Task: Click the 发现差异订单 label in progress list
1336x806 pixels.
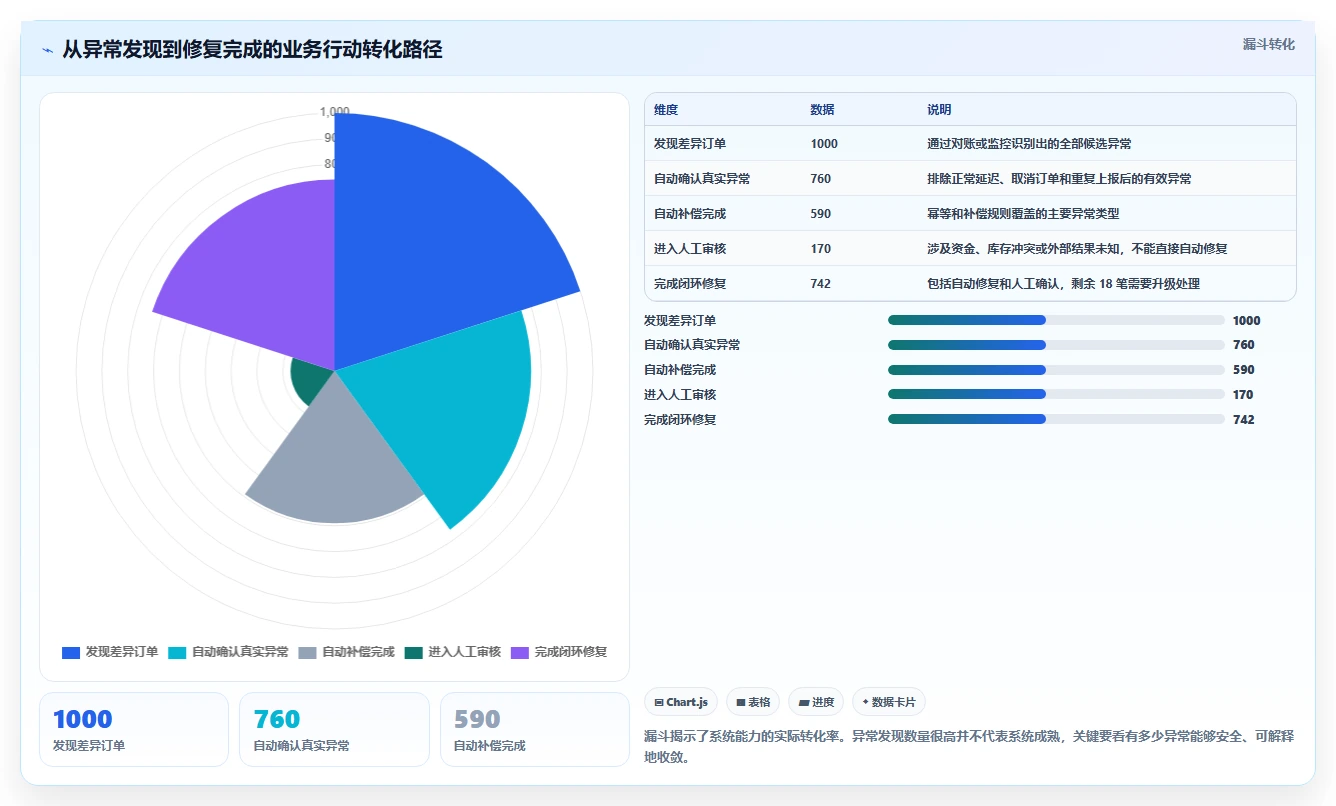Action: tap(680, 321)
